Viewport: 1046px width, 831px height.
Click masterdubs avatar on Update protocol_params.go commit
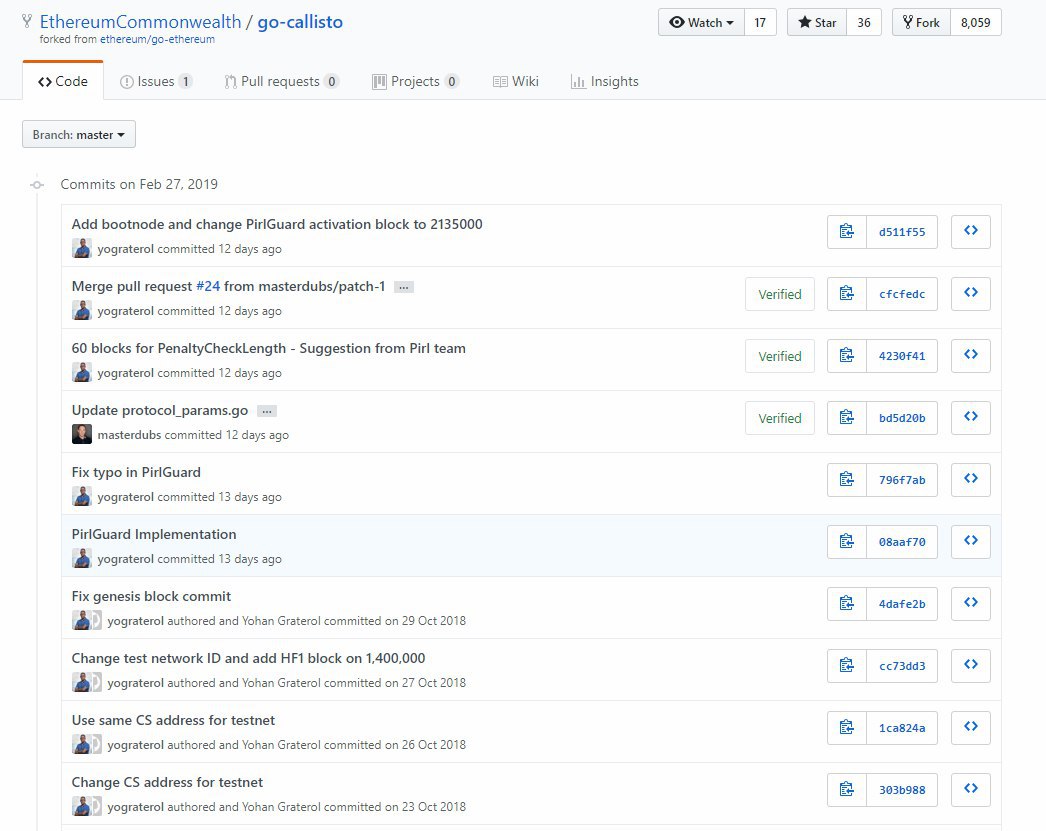tap(81, 434)
